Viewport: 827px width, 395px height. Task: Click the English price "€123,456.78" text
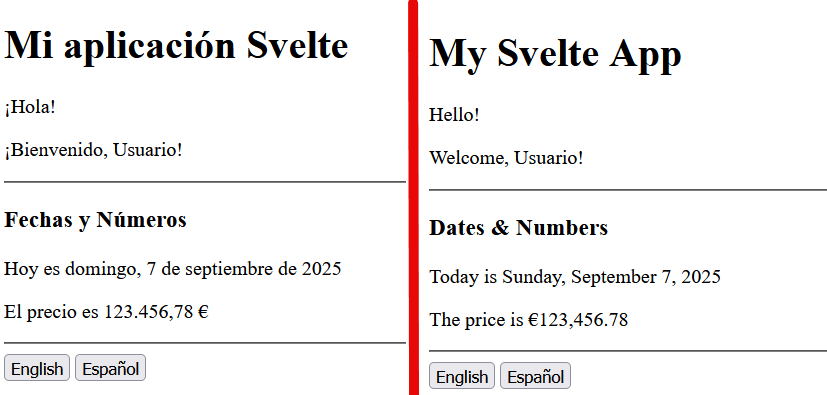578,320
